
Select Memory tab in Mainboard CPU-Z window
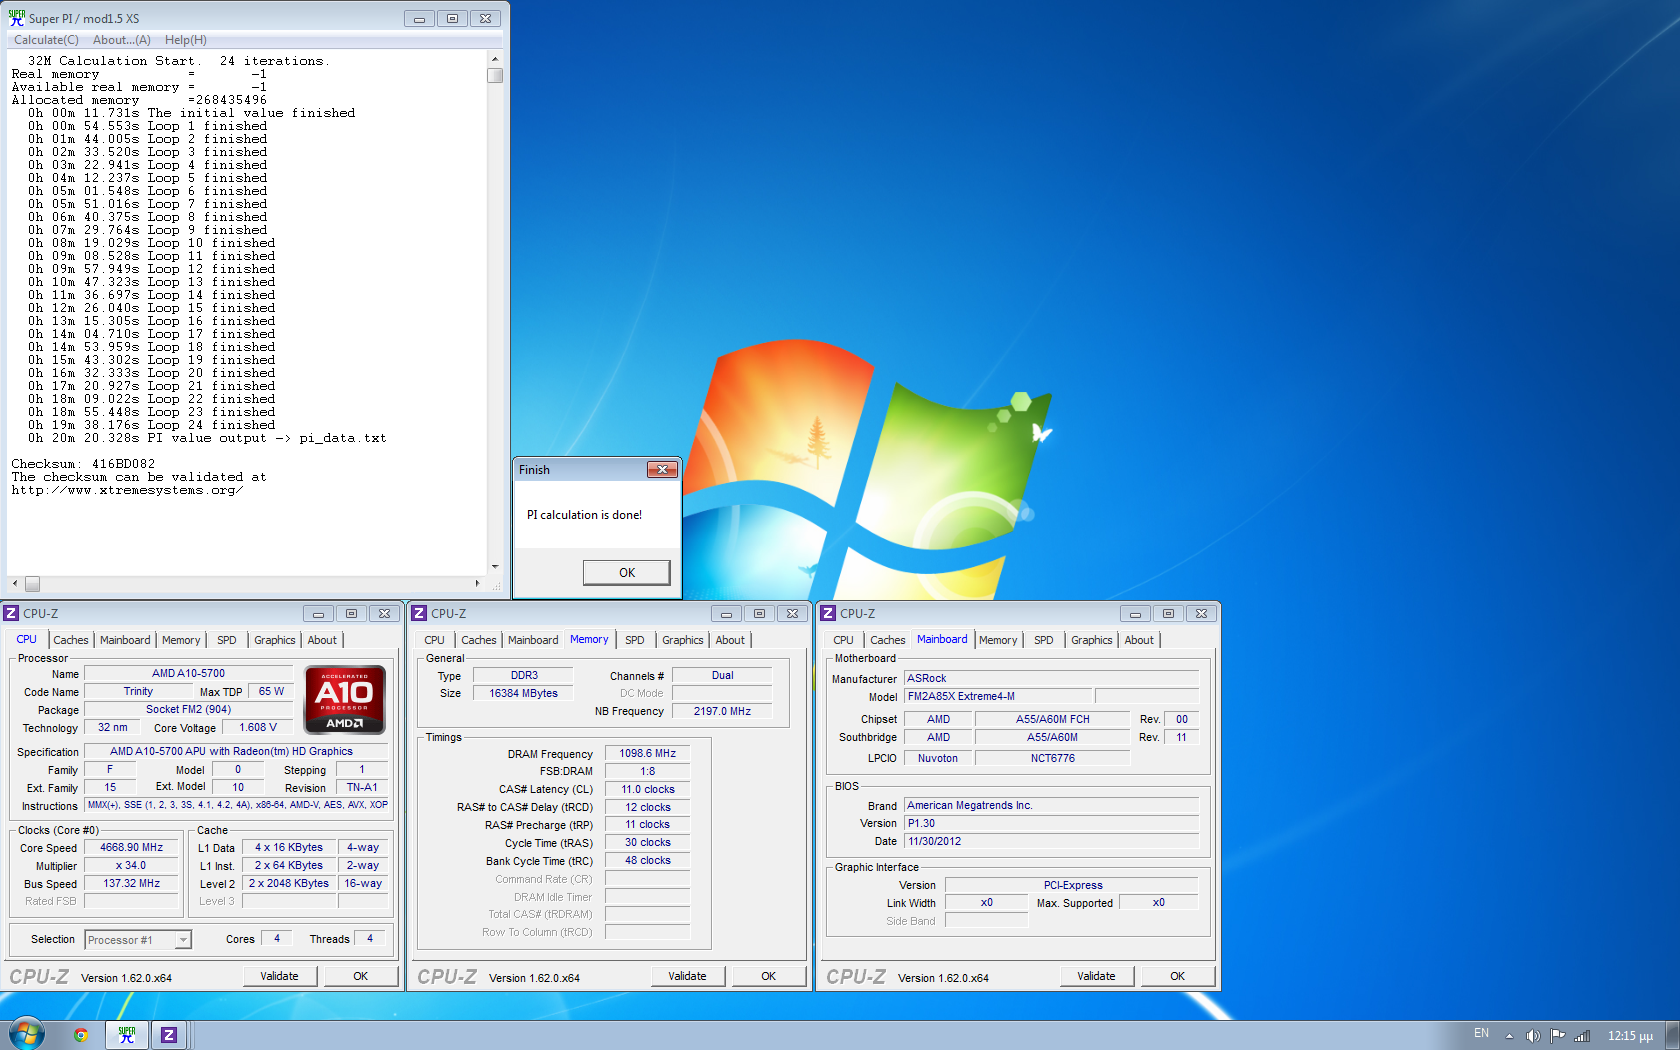point(998,640)
